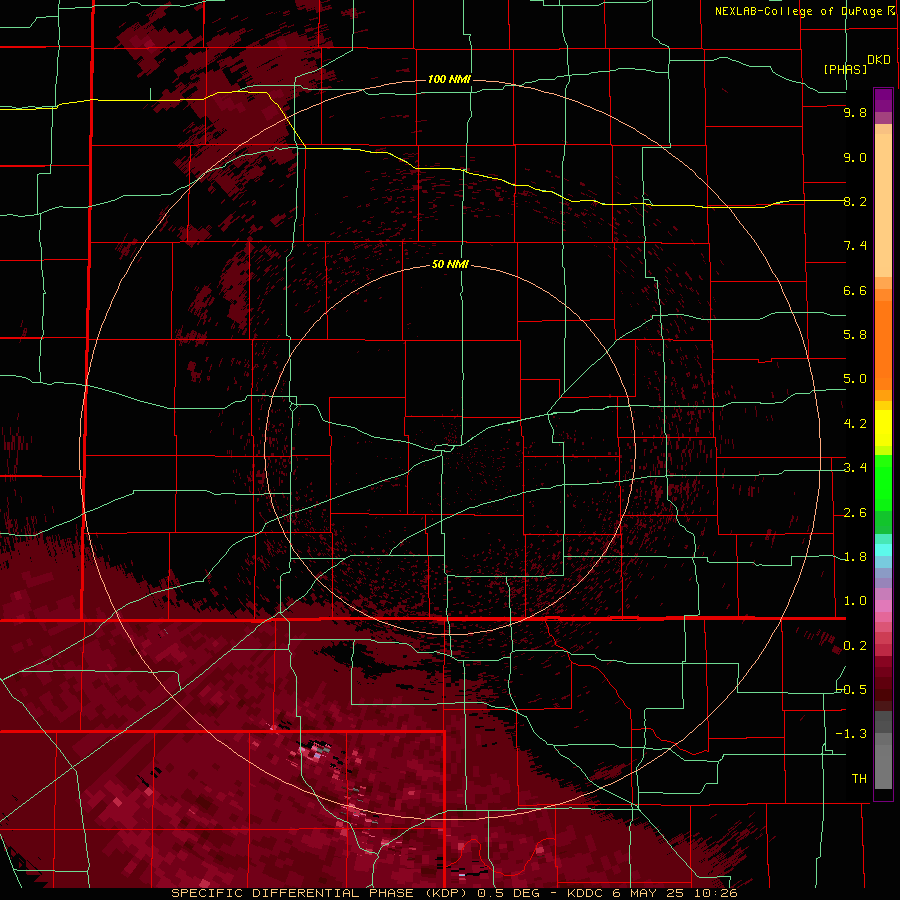
Task: Click the 10:26 timestamp in the caption
Action: [715, 893]
